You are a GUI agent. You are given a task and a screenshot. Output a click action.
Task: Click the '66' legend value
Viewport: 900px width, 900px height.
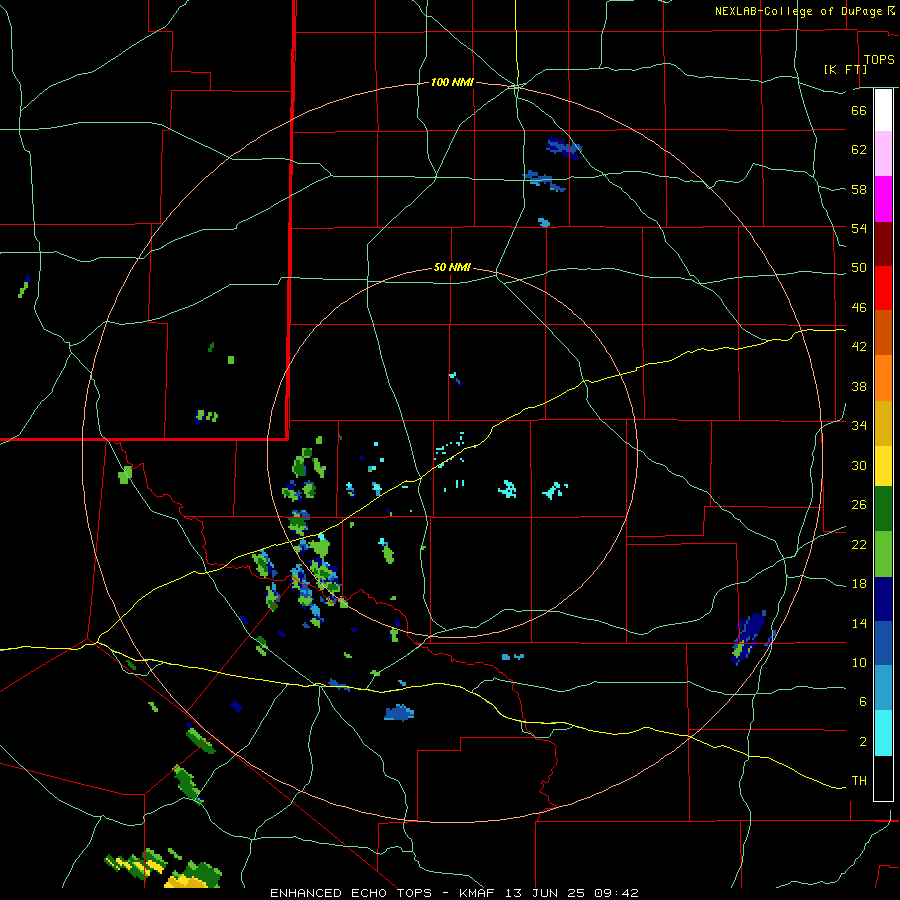coord(859,110)
